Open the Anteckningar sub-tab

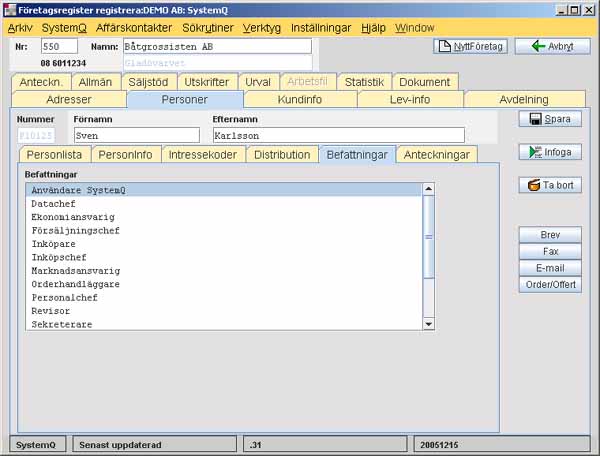coord(437,155)
